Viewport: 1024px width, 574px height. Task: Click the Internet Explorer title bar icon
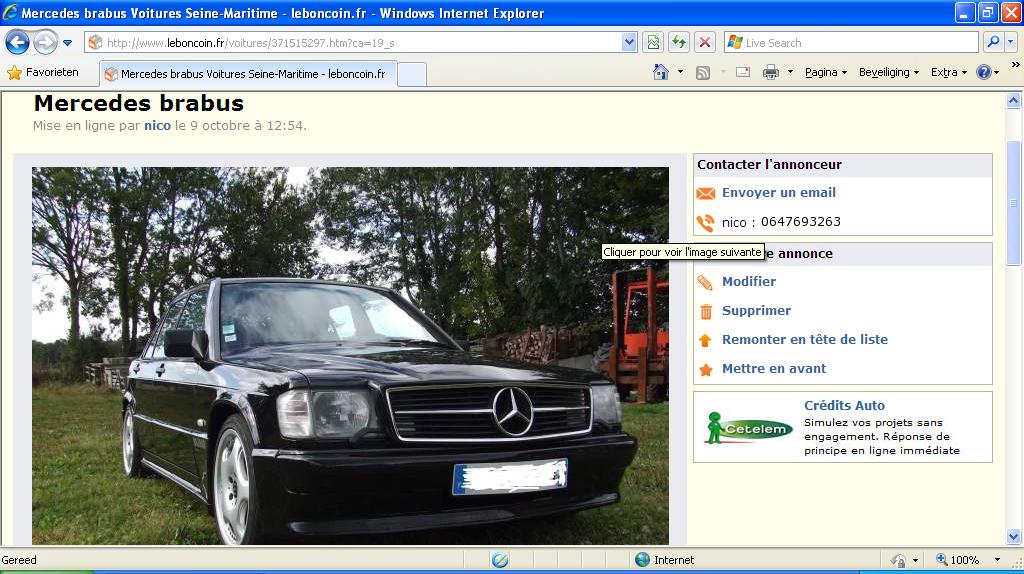click(x=10, y=12)
